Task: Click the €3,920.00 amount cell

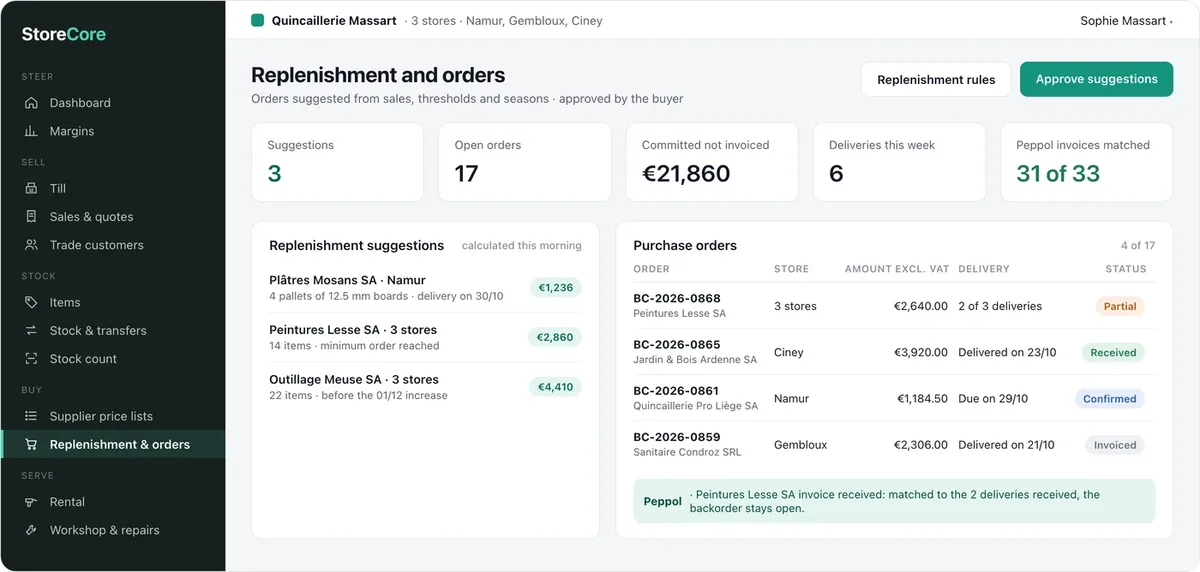Action: point(920,352)
